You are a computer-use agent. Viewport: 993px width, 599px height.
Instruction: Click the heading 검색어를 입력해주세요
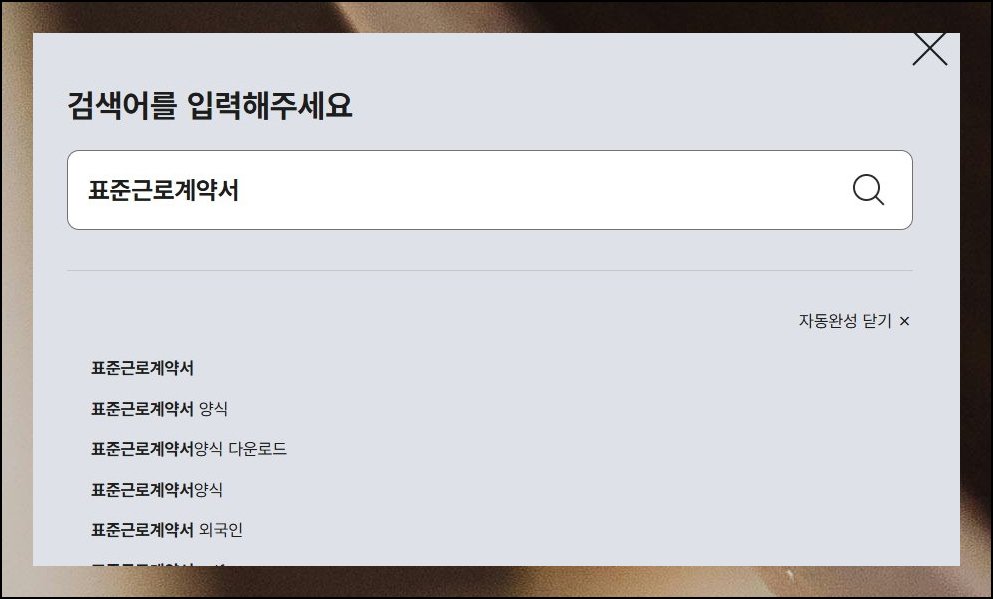coord(210,105)
